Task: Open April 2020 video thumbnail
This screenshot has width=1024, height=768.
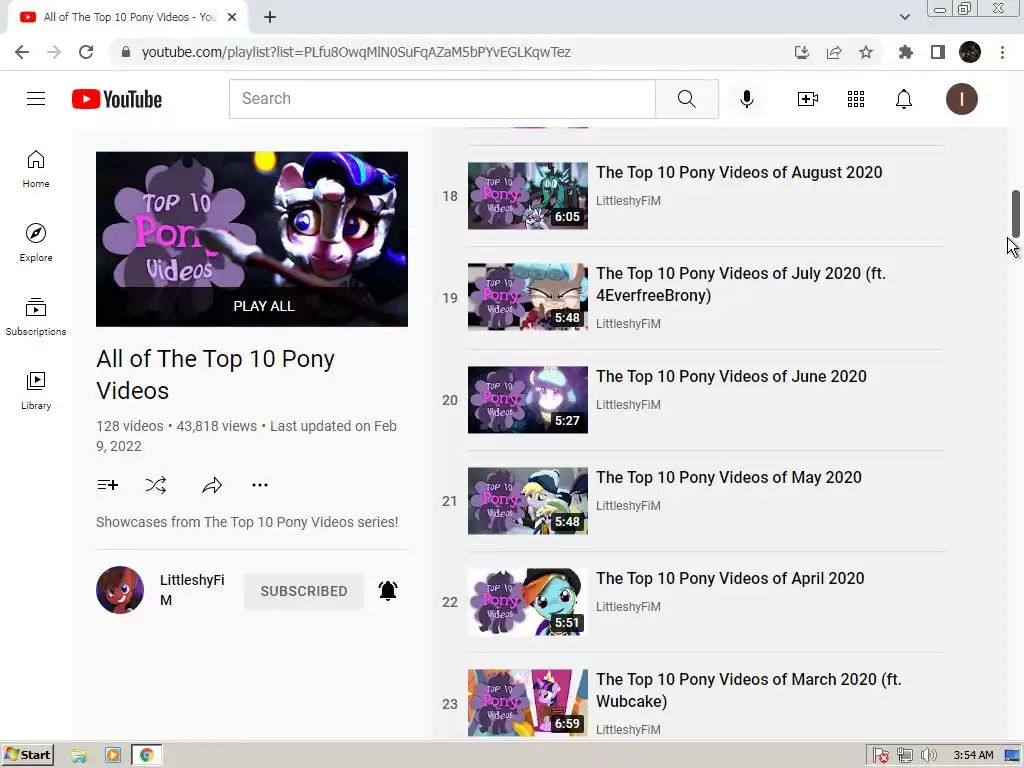Action: tap(528, 602)
